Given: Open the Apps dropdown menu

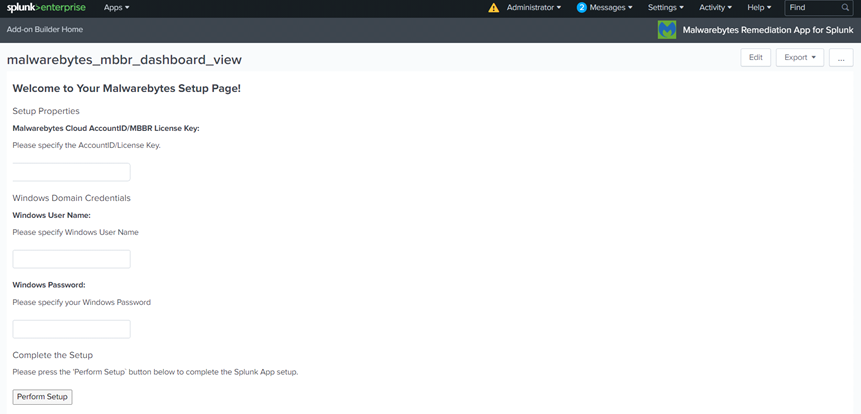Looking at the screenshot, I should click(x=116, y=8).
